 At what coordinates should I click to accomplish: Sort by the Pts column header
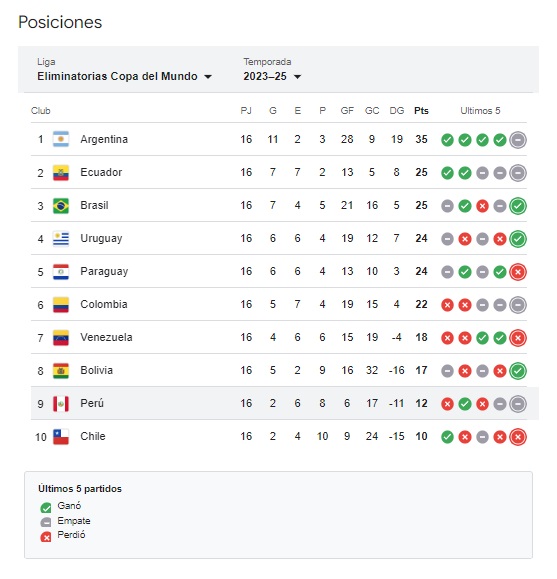(421, 111)
